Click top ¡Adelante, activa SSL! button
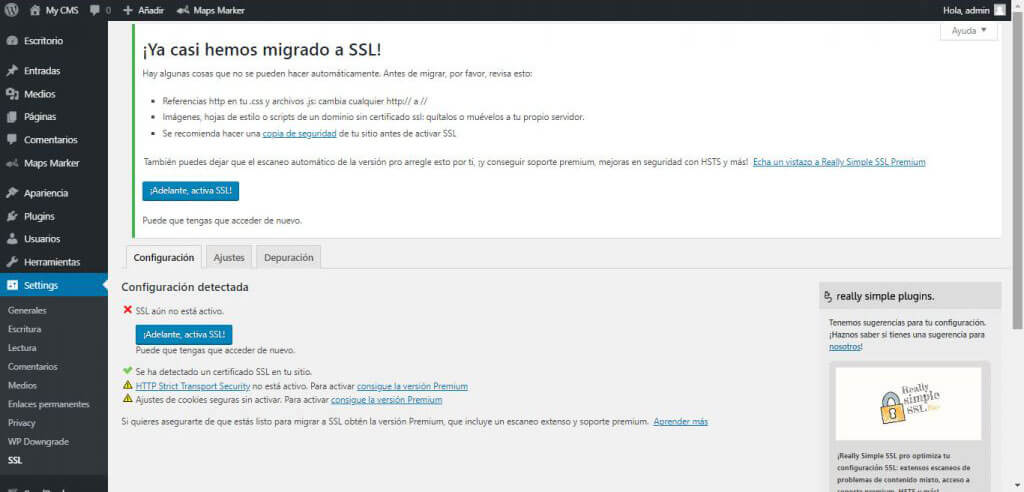 pos(191,191)
